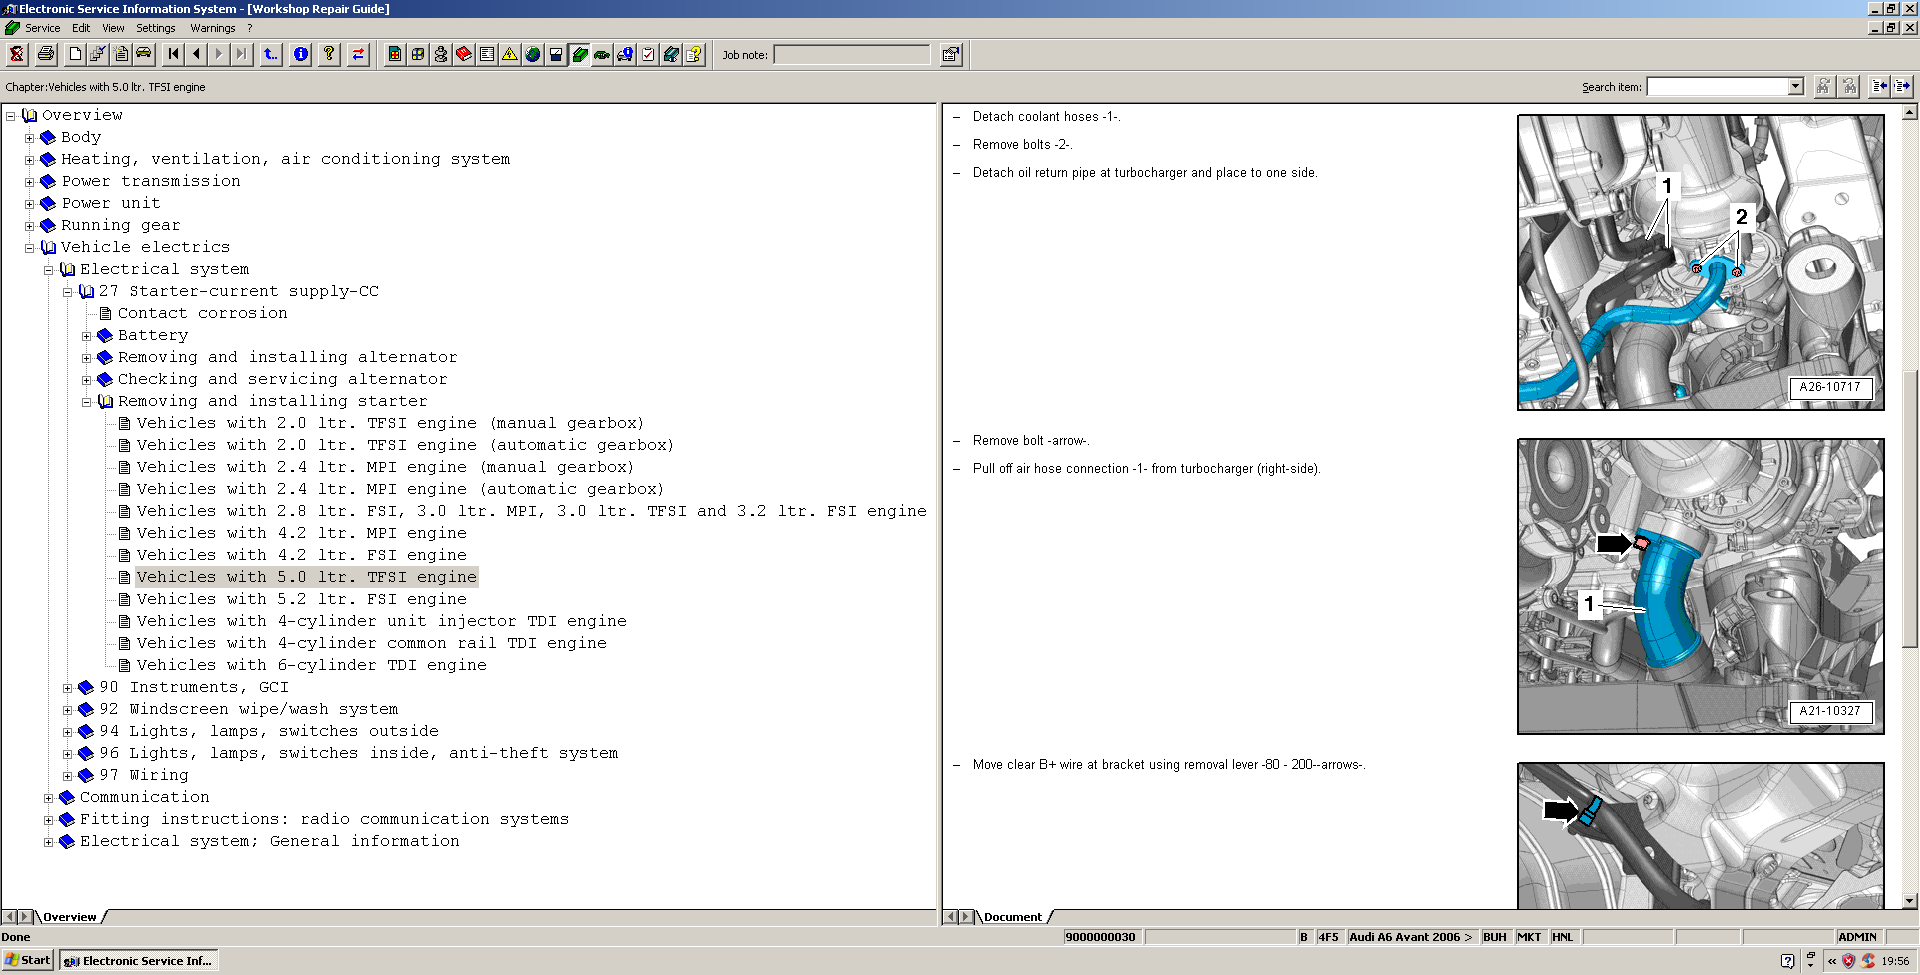Open the Search item dropdown list
The width and height of the screenshot is (1920, 975).
tap(1795, 87)
